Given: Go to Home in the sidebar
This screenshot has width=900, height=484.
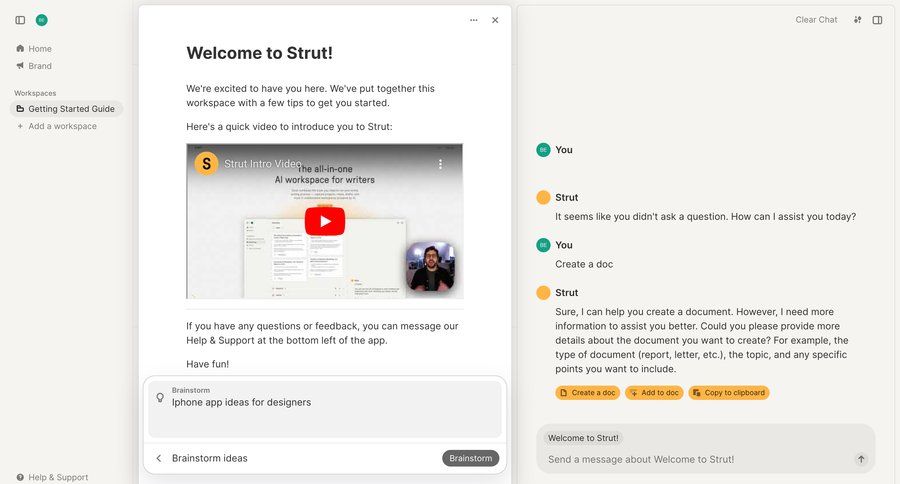Looking at the screenshot, I should click(34, 49).
